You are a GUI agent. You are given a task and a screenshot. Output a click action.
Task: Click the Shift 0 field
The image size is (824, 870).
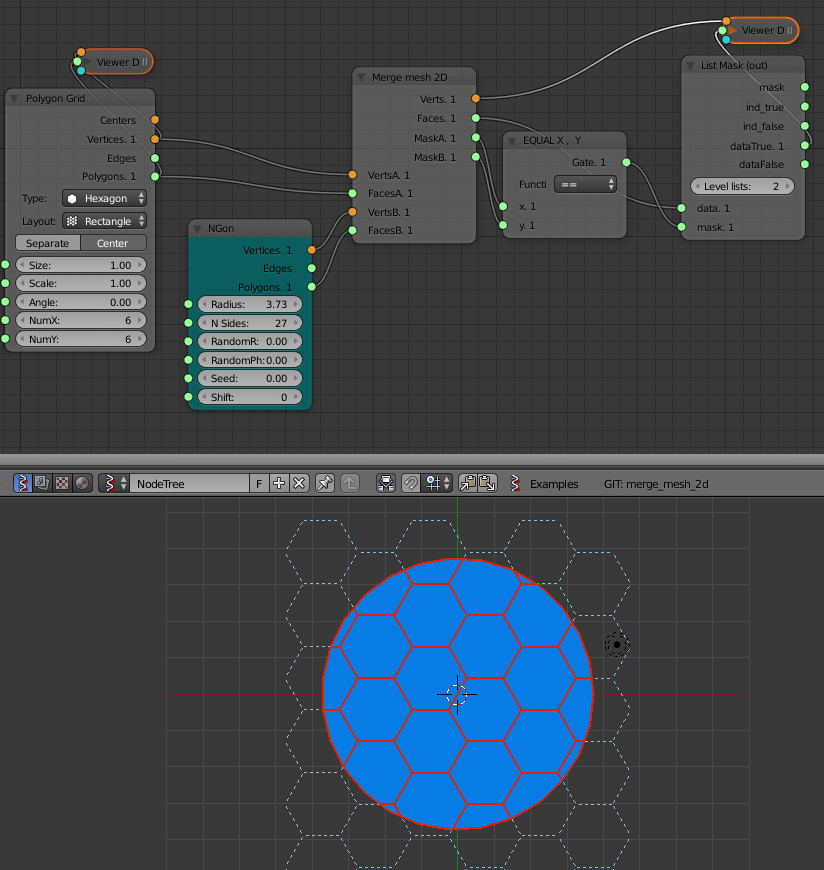(x=250, y=397)
